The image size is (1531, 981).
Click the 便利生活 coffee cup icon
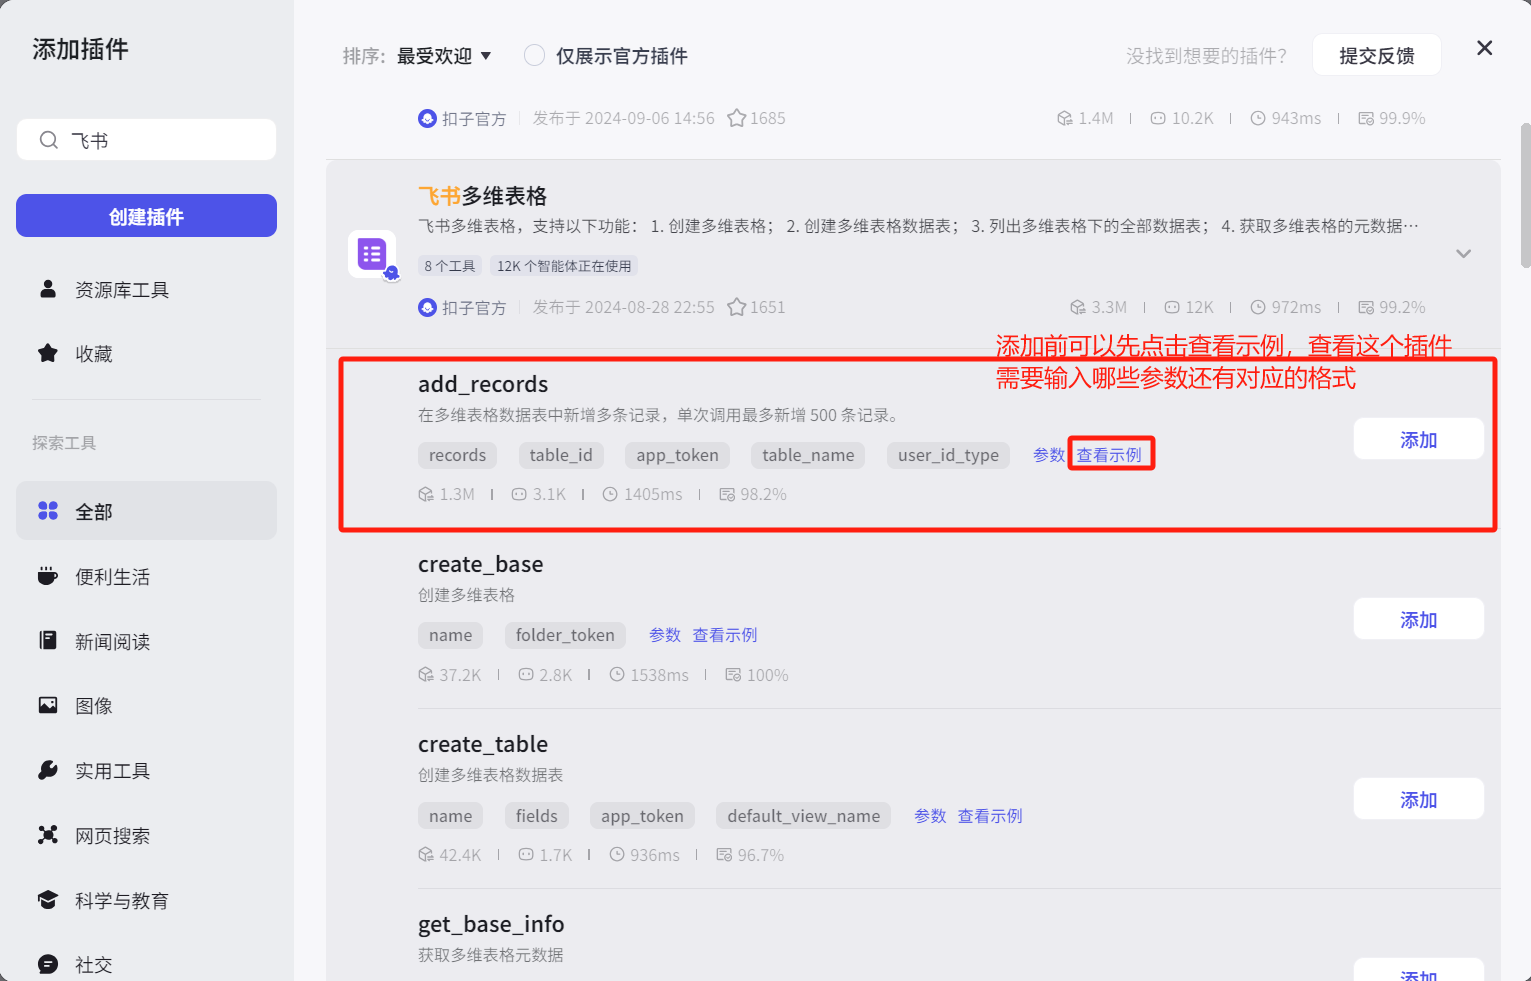[x=47, y=576]
